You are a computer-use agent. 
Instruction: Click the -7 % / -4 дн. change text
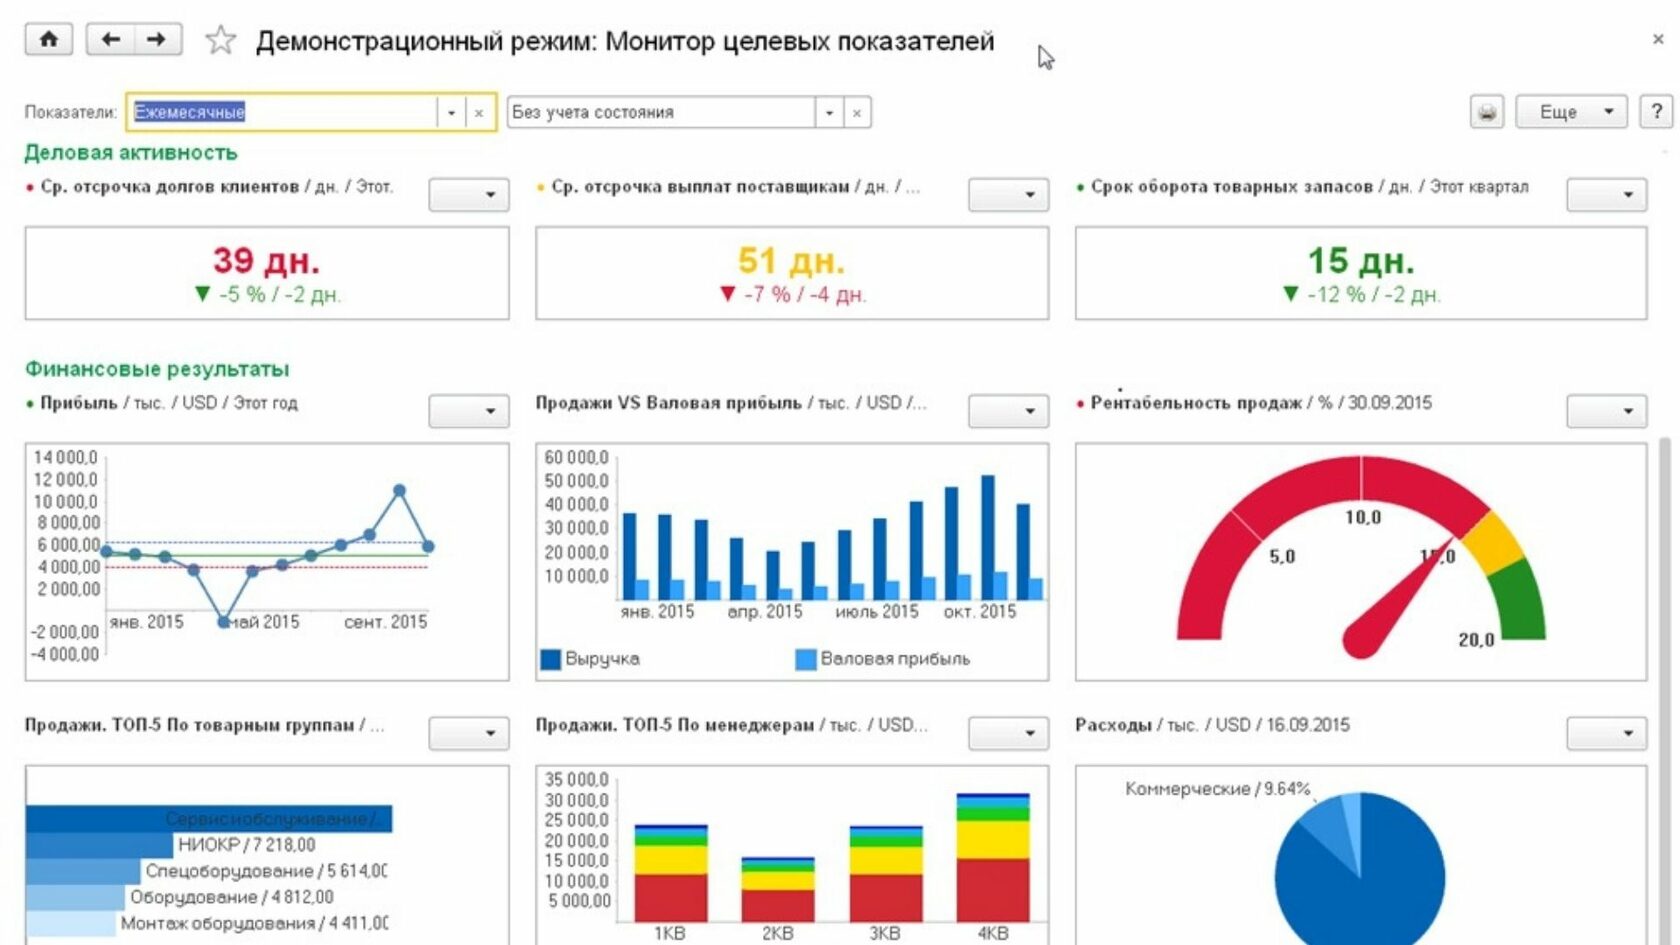coord(805,295)
